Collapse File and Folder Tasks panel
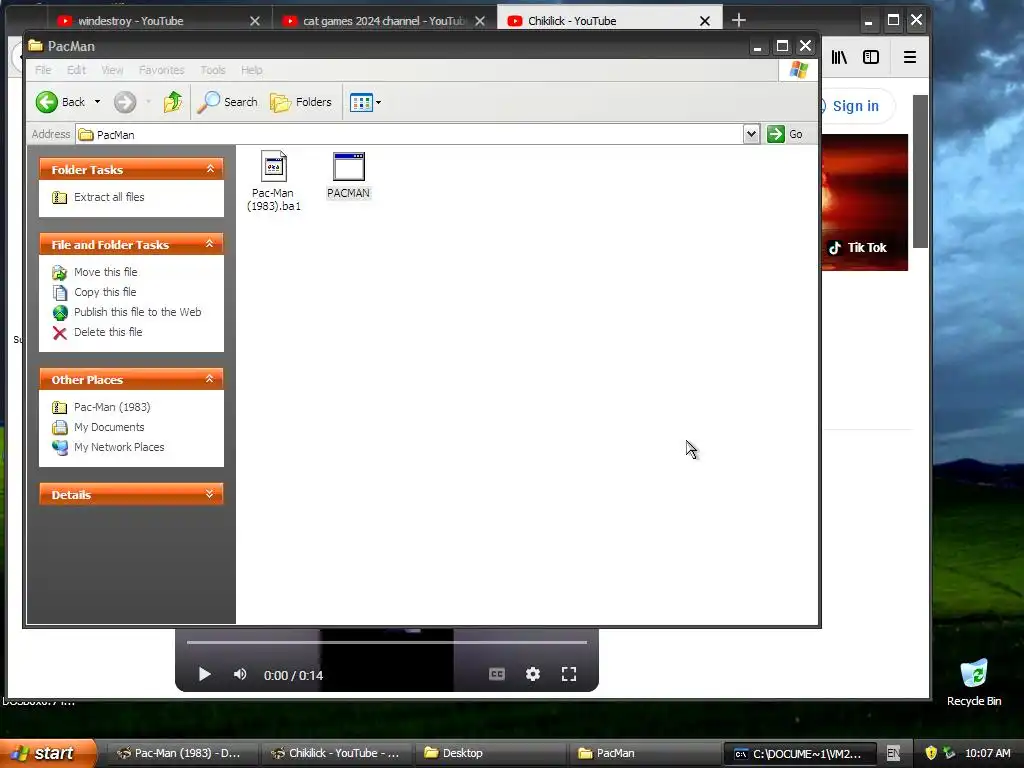The image size is (1024, 768). point(210,244)
